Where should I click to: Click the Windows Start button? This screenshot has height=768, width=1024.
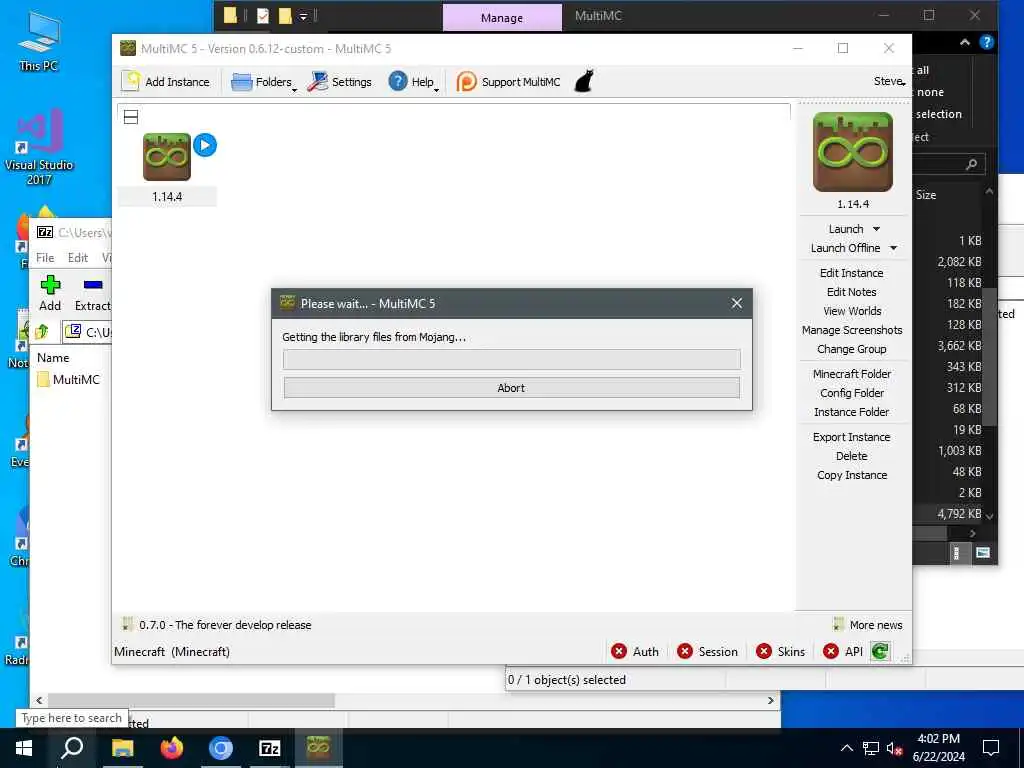(24, 748)
